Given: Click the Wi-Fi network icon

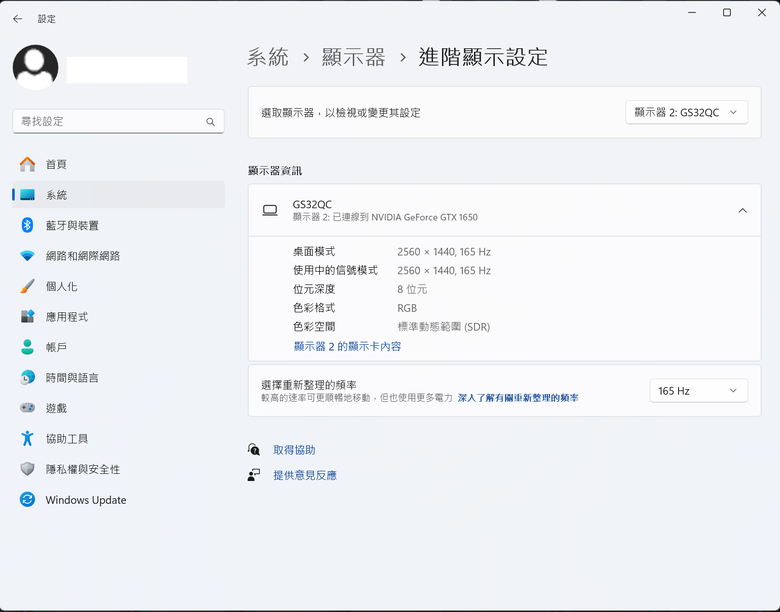Looking at the screenshot, I should pos(27,256).
